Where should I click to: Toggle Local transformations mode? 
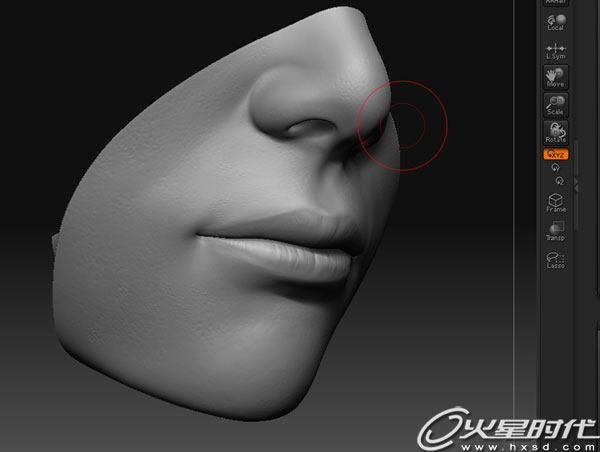(x=556, y=22)
